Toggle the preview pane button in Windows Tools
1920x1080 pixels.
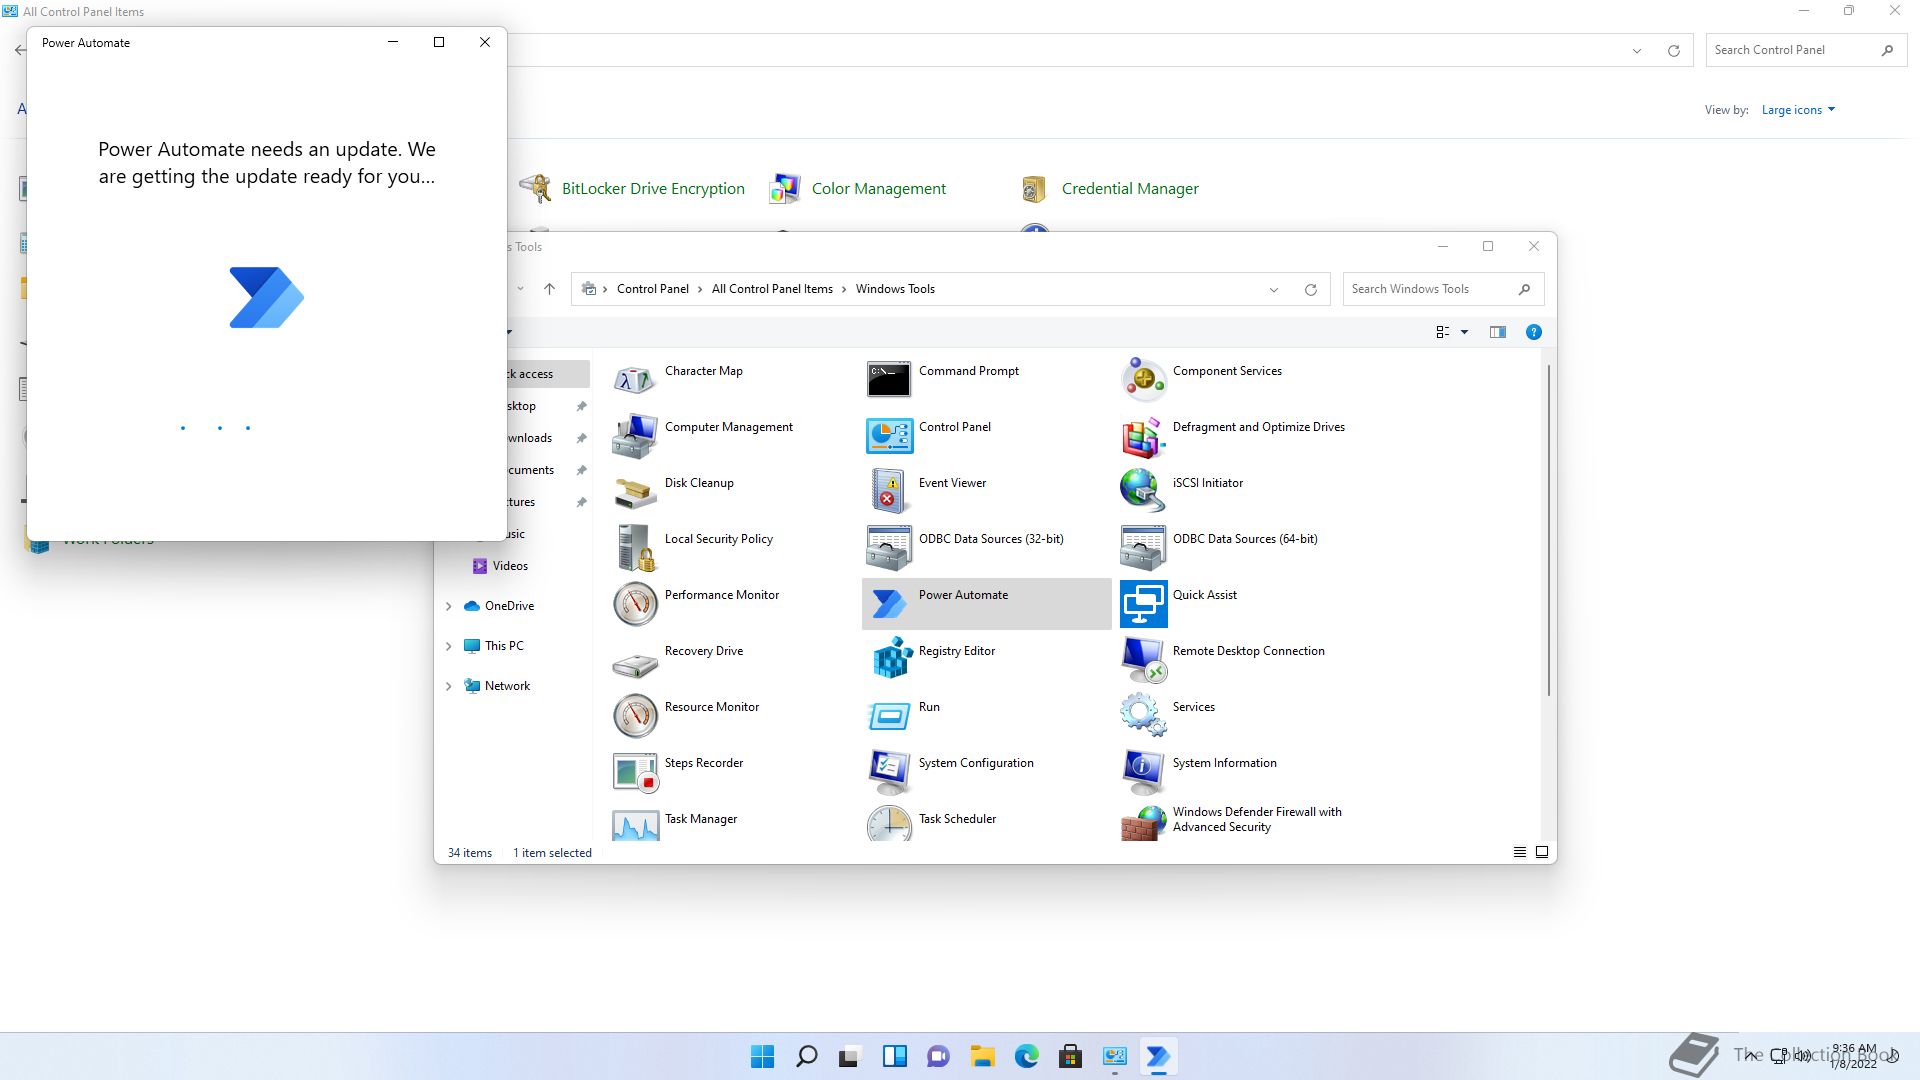1497,332
